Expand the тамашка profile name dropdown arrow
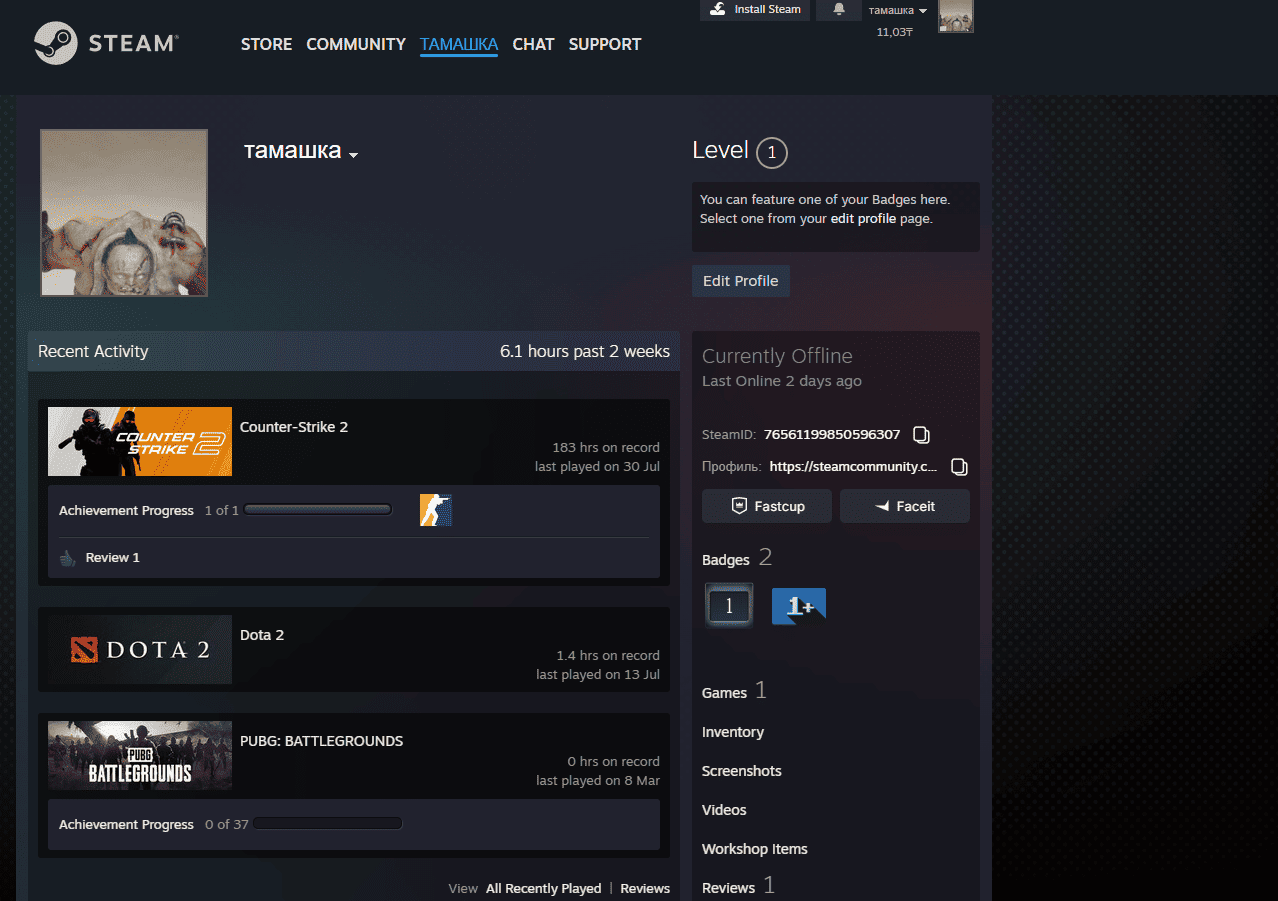This screenshot has height=901, width=1278. [x=353, y=154]
